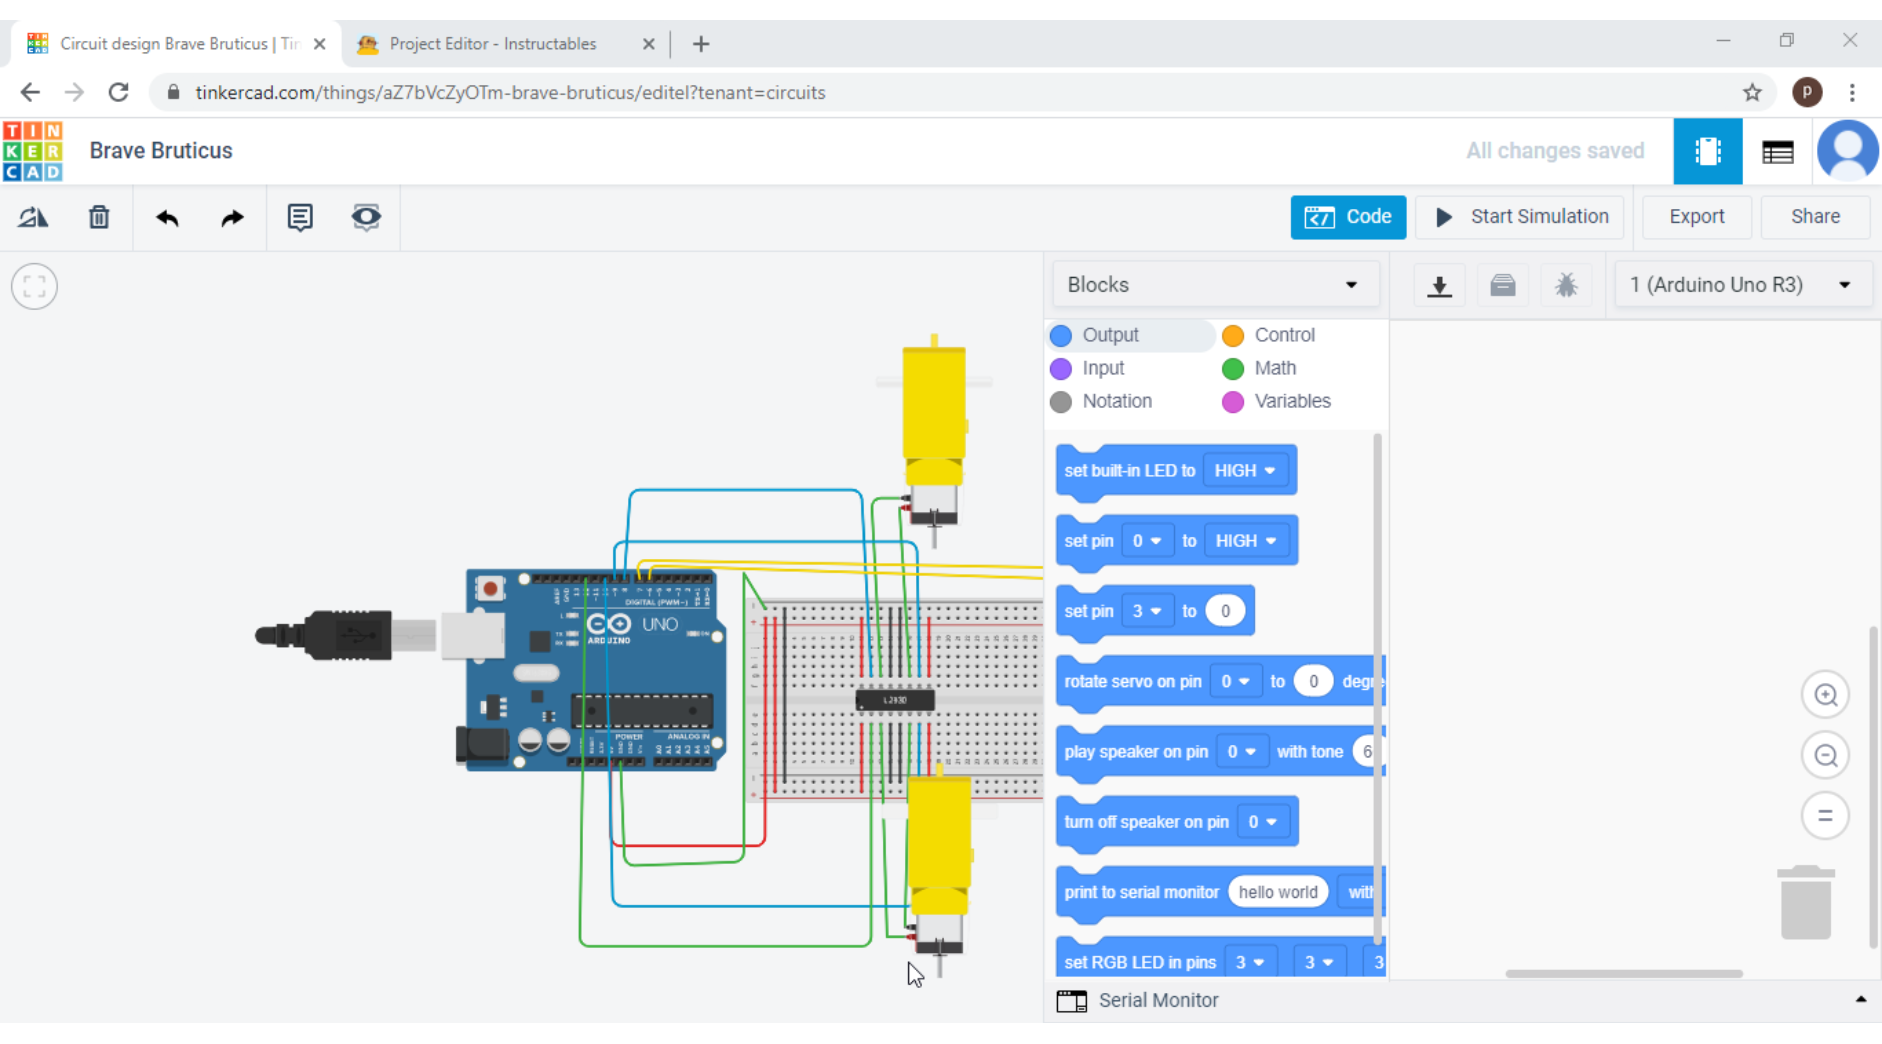Open the Blocks edit mode dropdown
Image resolution: width=1882 pixels, height=1044 pixels.
tap(1215, 285)
